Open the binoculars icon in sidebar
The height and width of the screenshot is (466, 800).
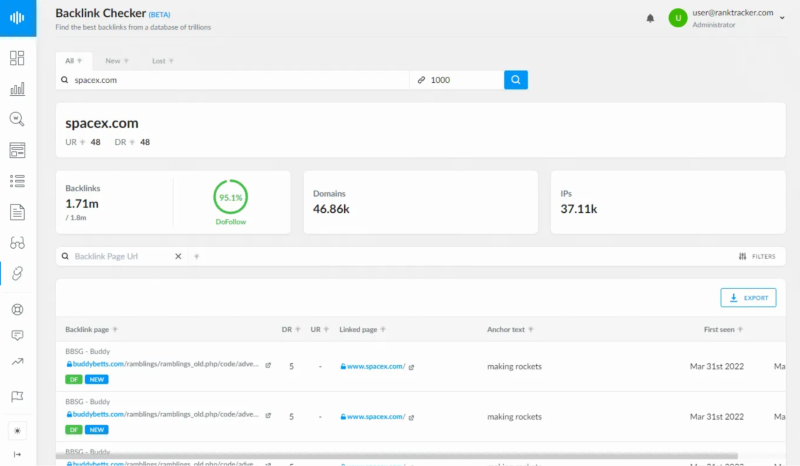click(x=17, y=243)
